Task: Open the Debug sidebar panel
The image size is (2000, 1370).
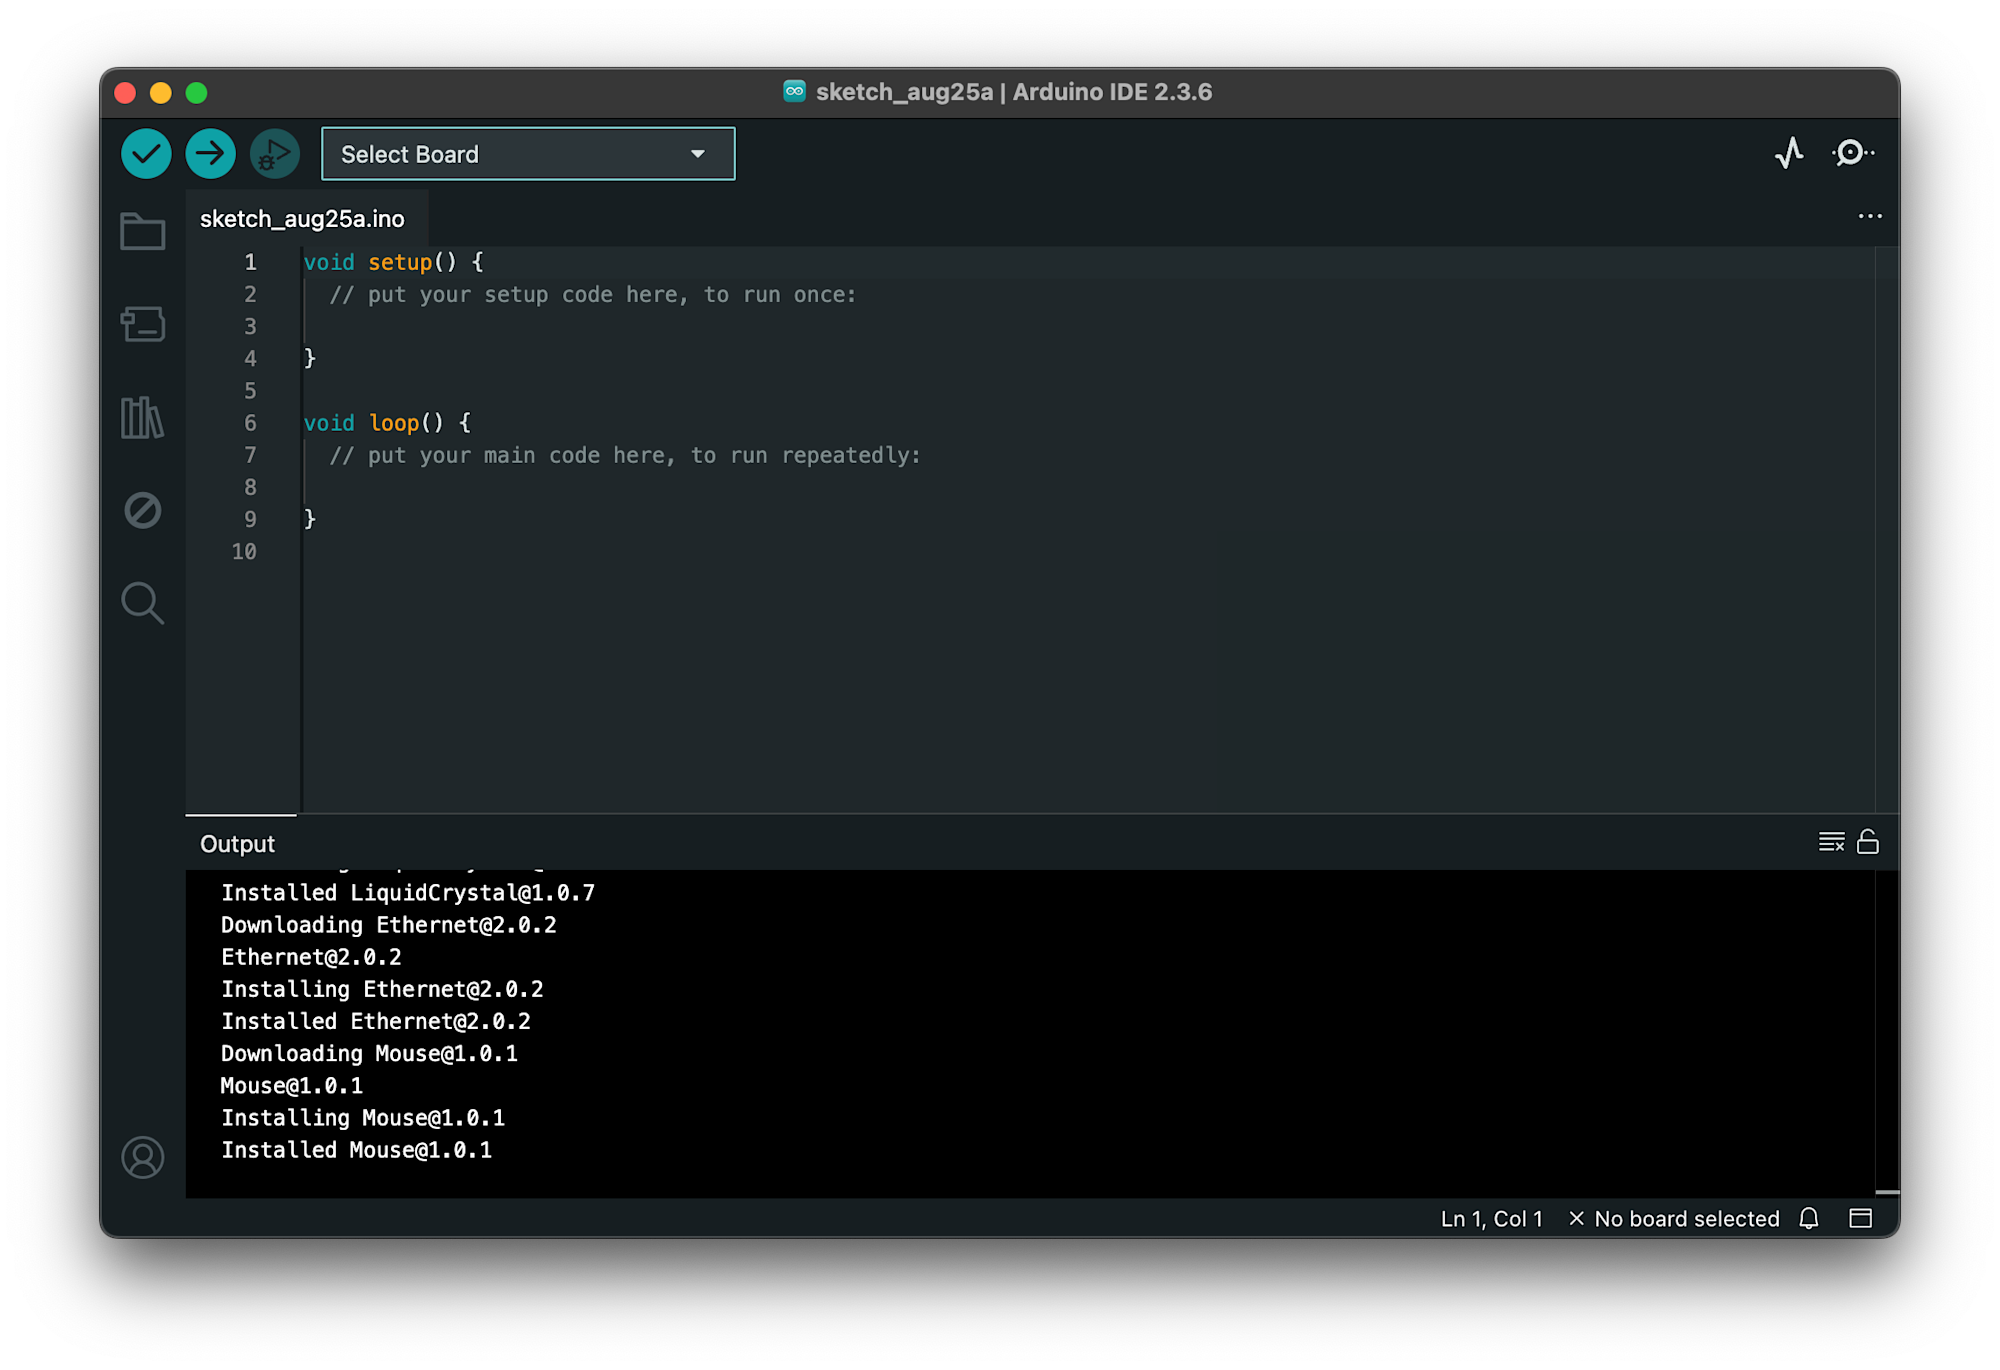Action: (x=143, y=510)
